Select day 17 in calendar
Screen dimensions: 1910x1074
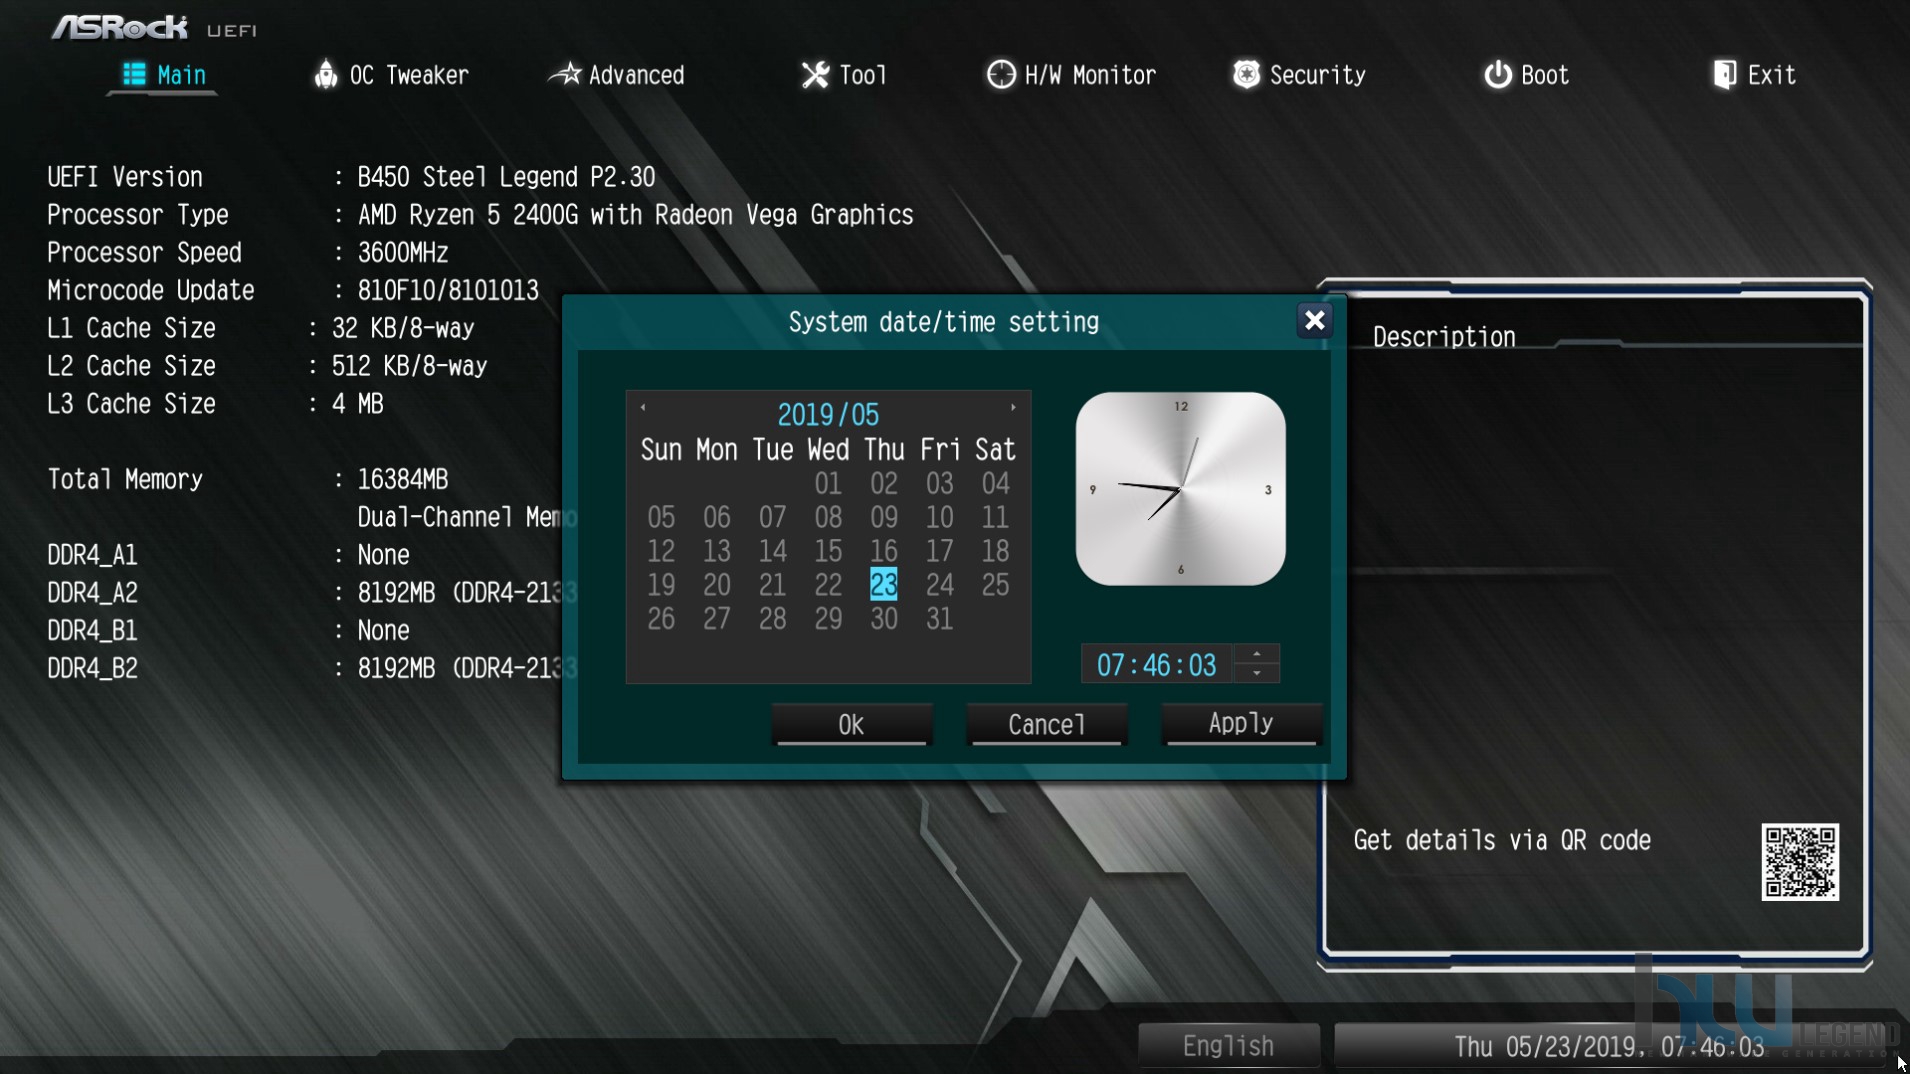[x=939, y=552]
